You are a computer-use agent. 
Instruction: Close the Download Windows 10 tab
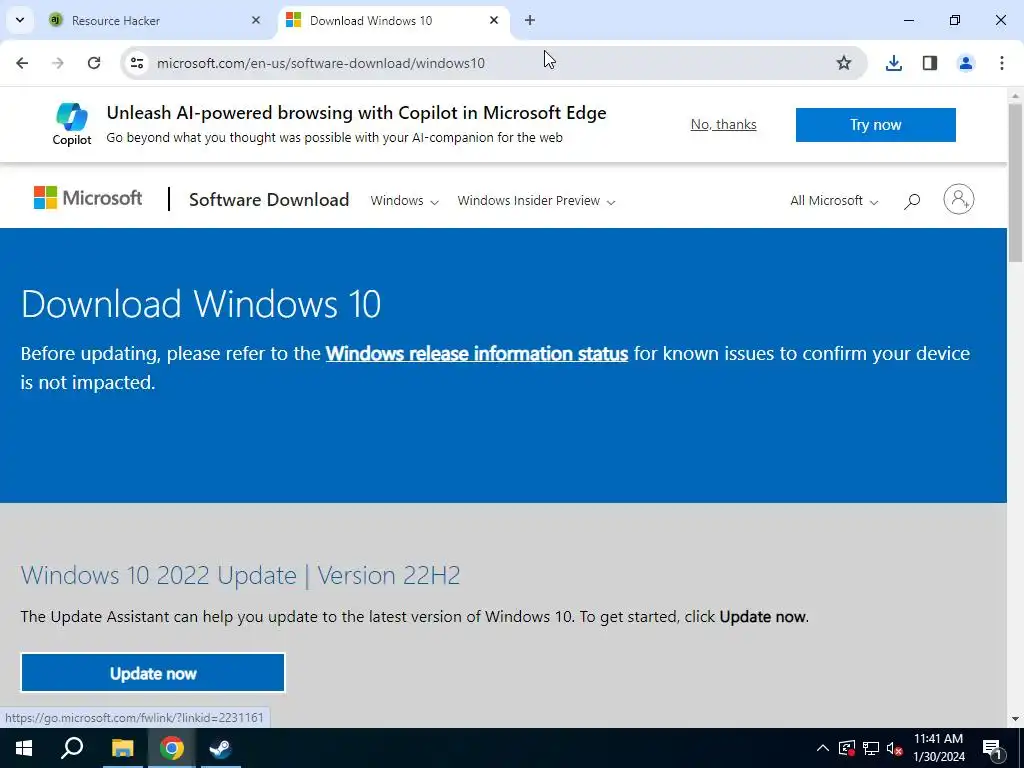click(x=494, y=20)
